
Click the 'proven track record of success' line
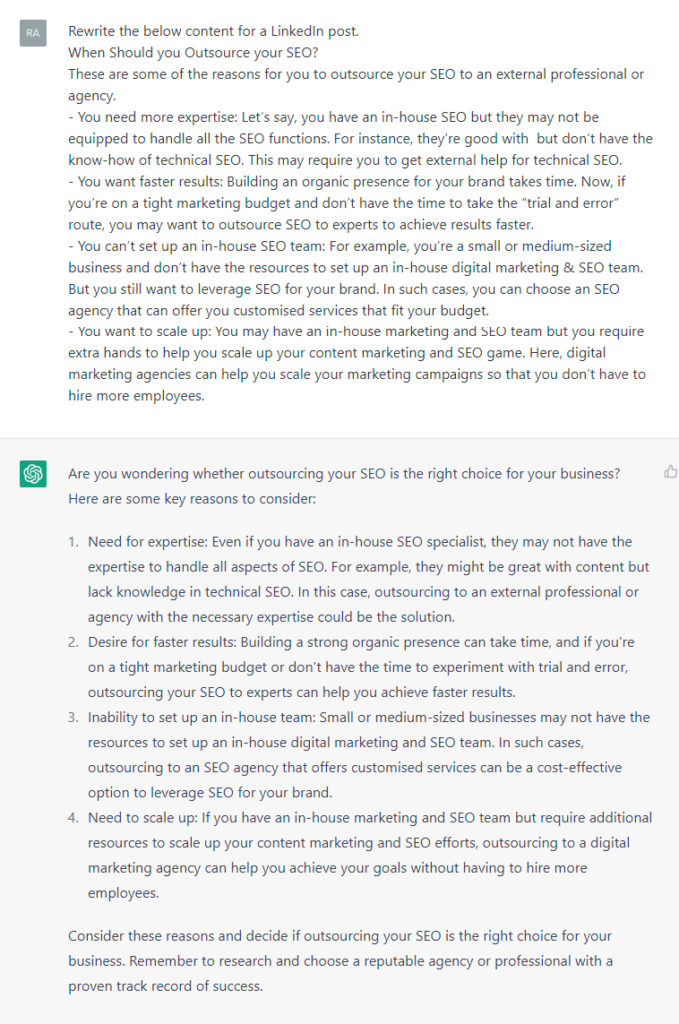click(x=165, y=986)
